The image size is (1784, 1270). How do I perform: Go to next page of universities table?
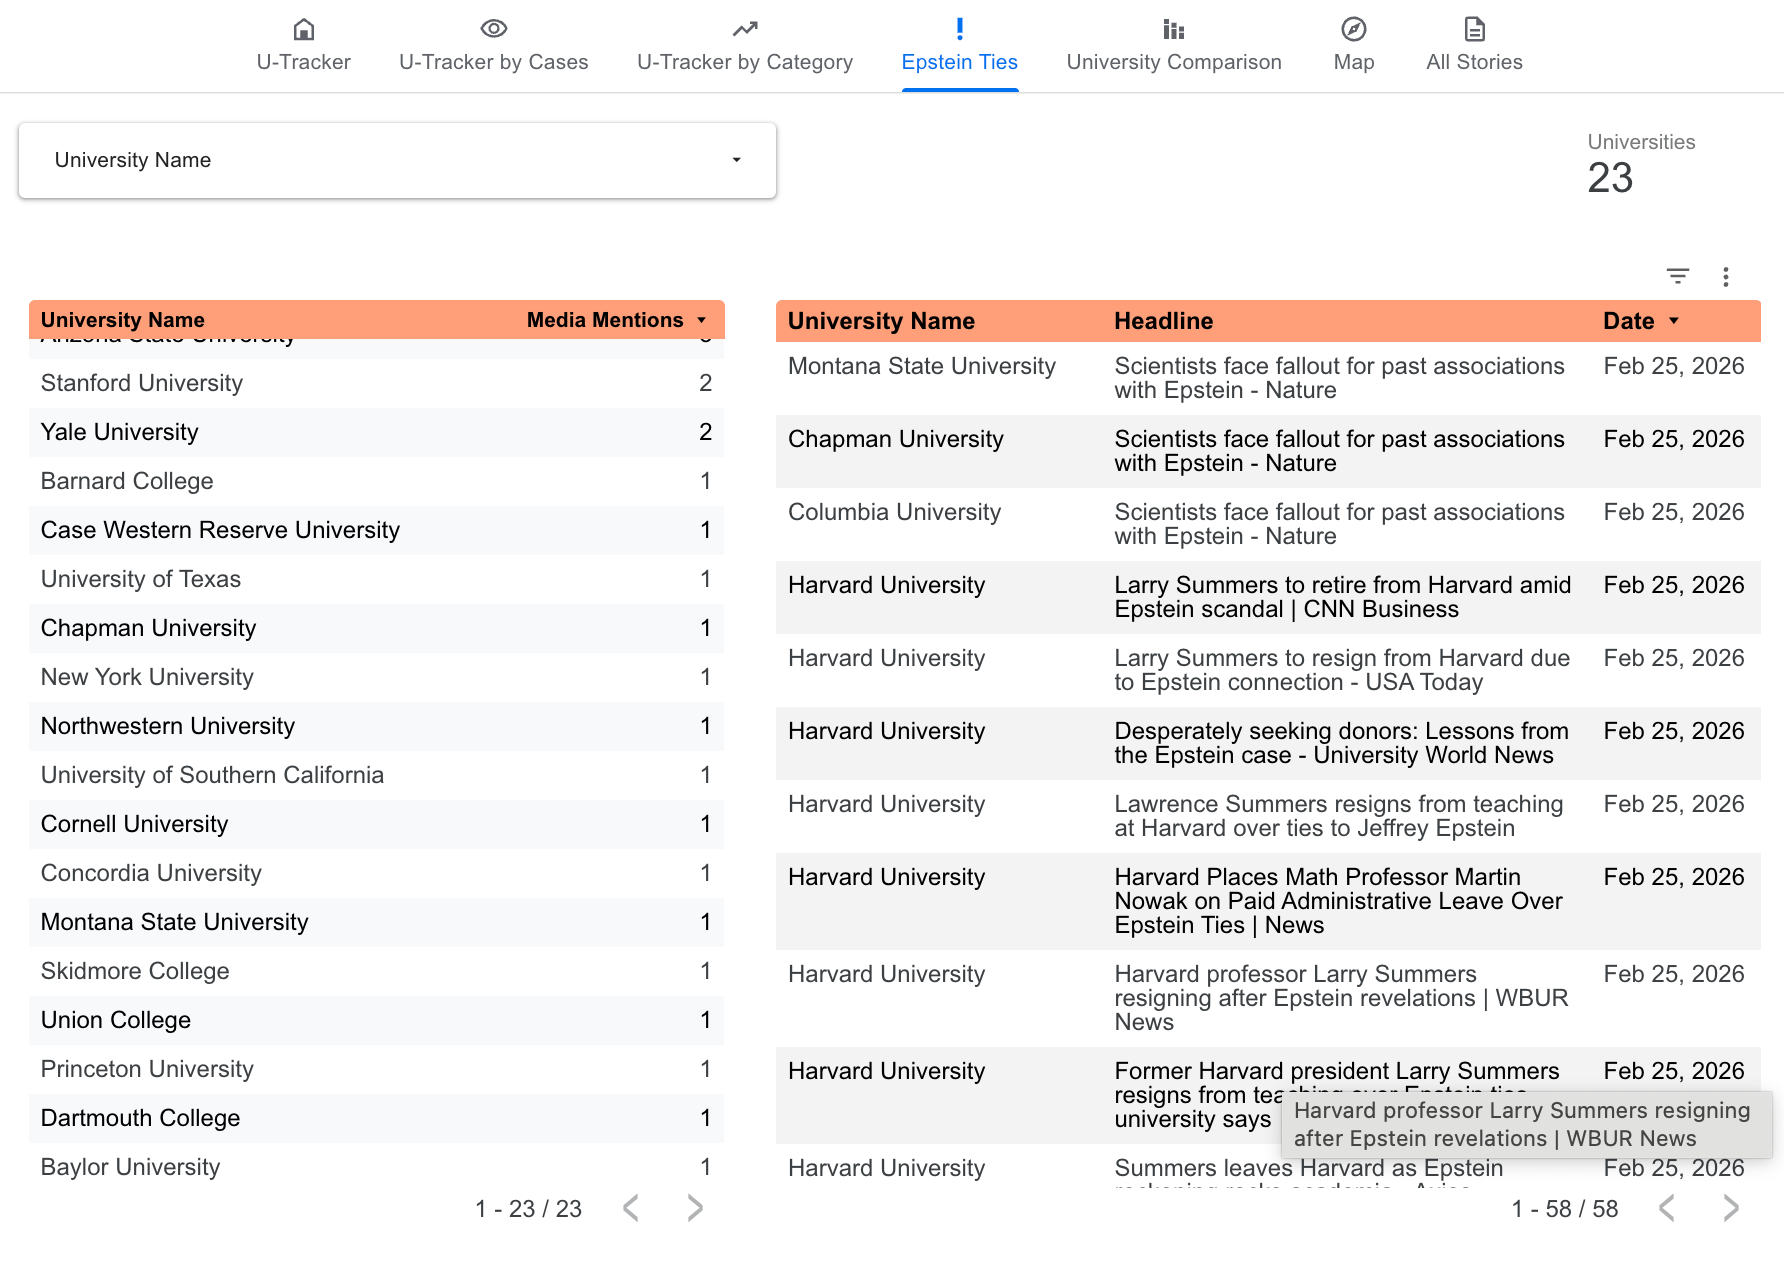[695, 1208]
